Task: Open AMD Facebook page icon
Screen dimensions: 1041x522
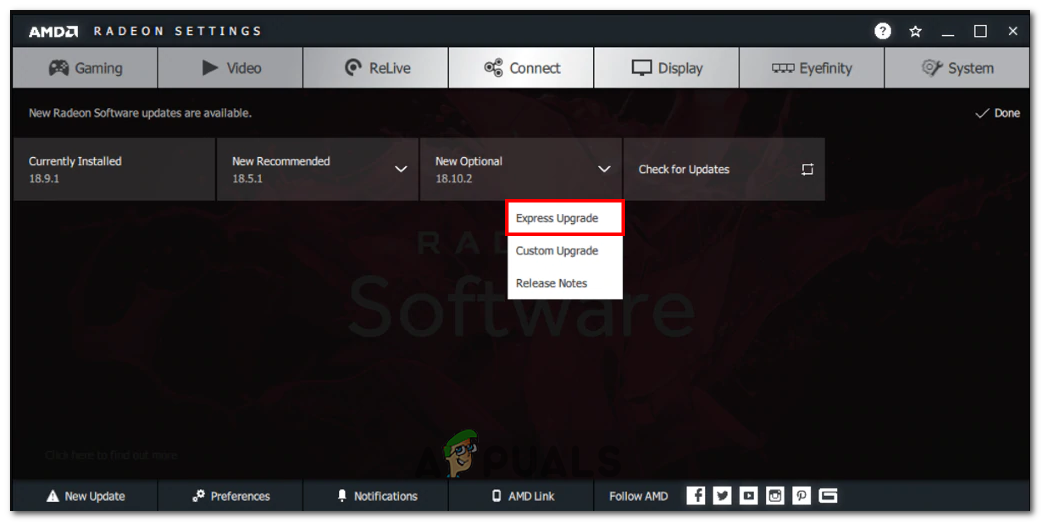Action: 696,495
